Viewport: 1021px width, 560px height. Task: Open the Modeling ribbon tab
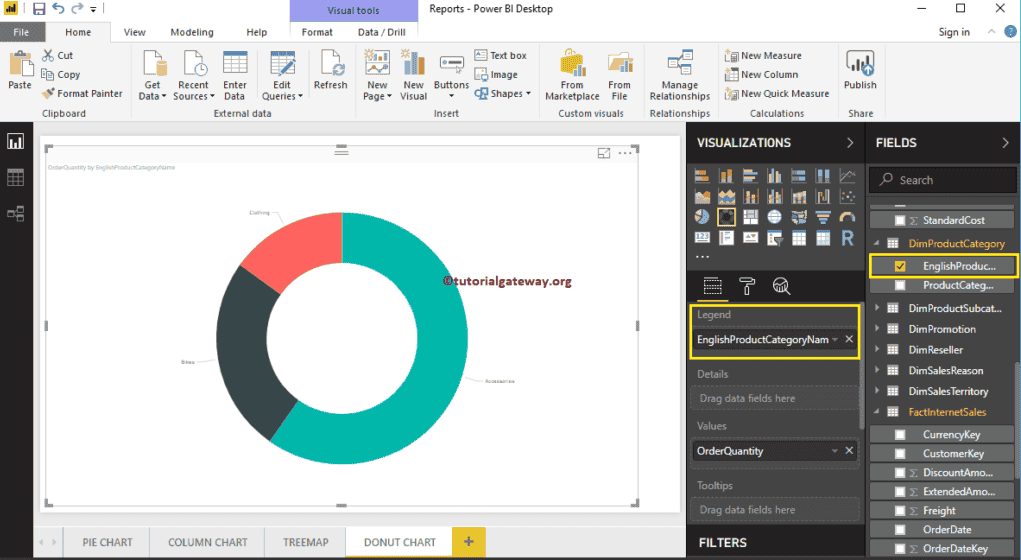tap(192, 32)
